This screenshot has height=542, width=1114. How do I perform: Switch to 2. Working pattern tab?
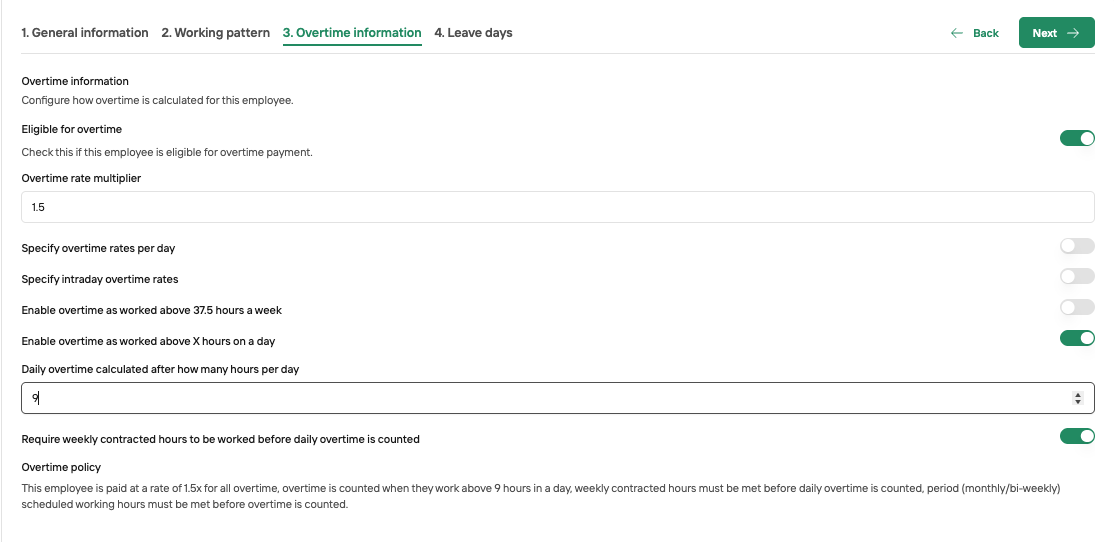point(215,33)
